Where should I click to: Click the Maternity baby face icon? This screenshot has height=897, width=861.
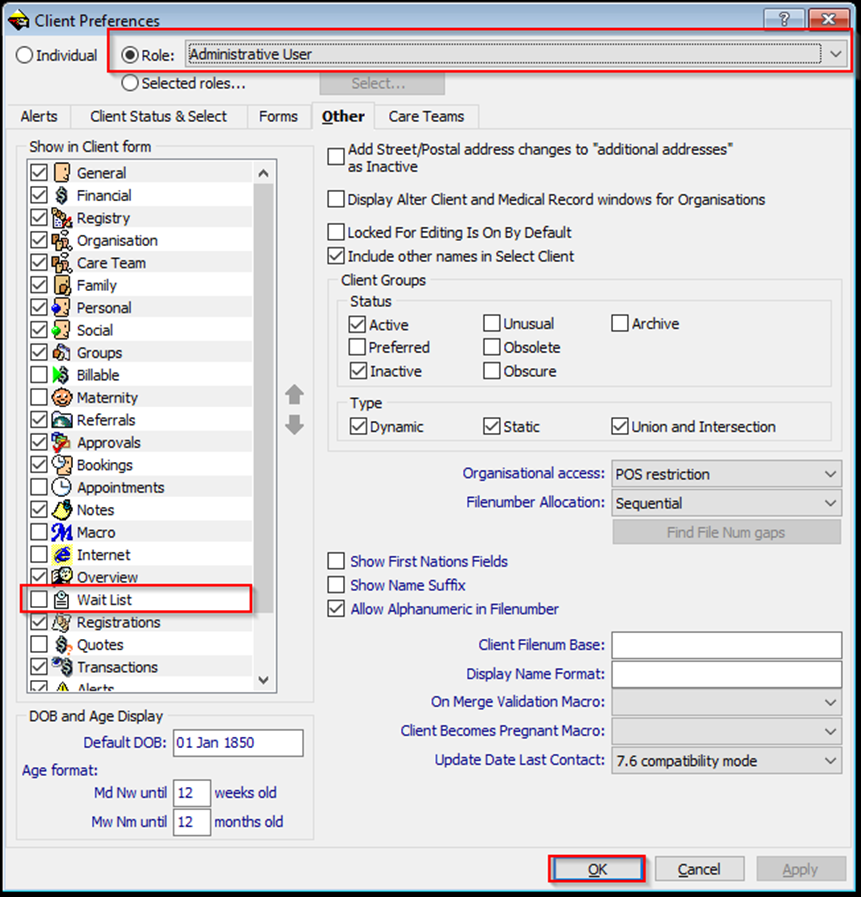[x=61, y=397]
